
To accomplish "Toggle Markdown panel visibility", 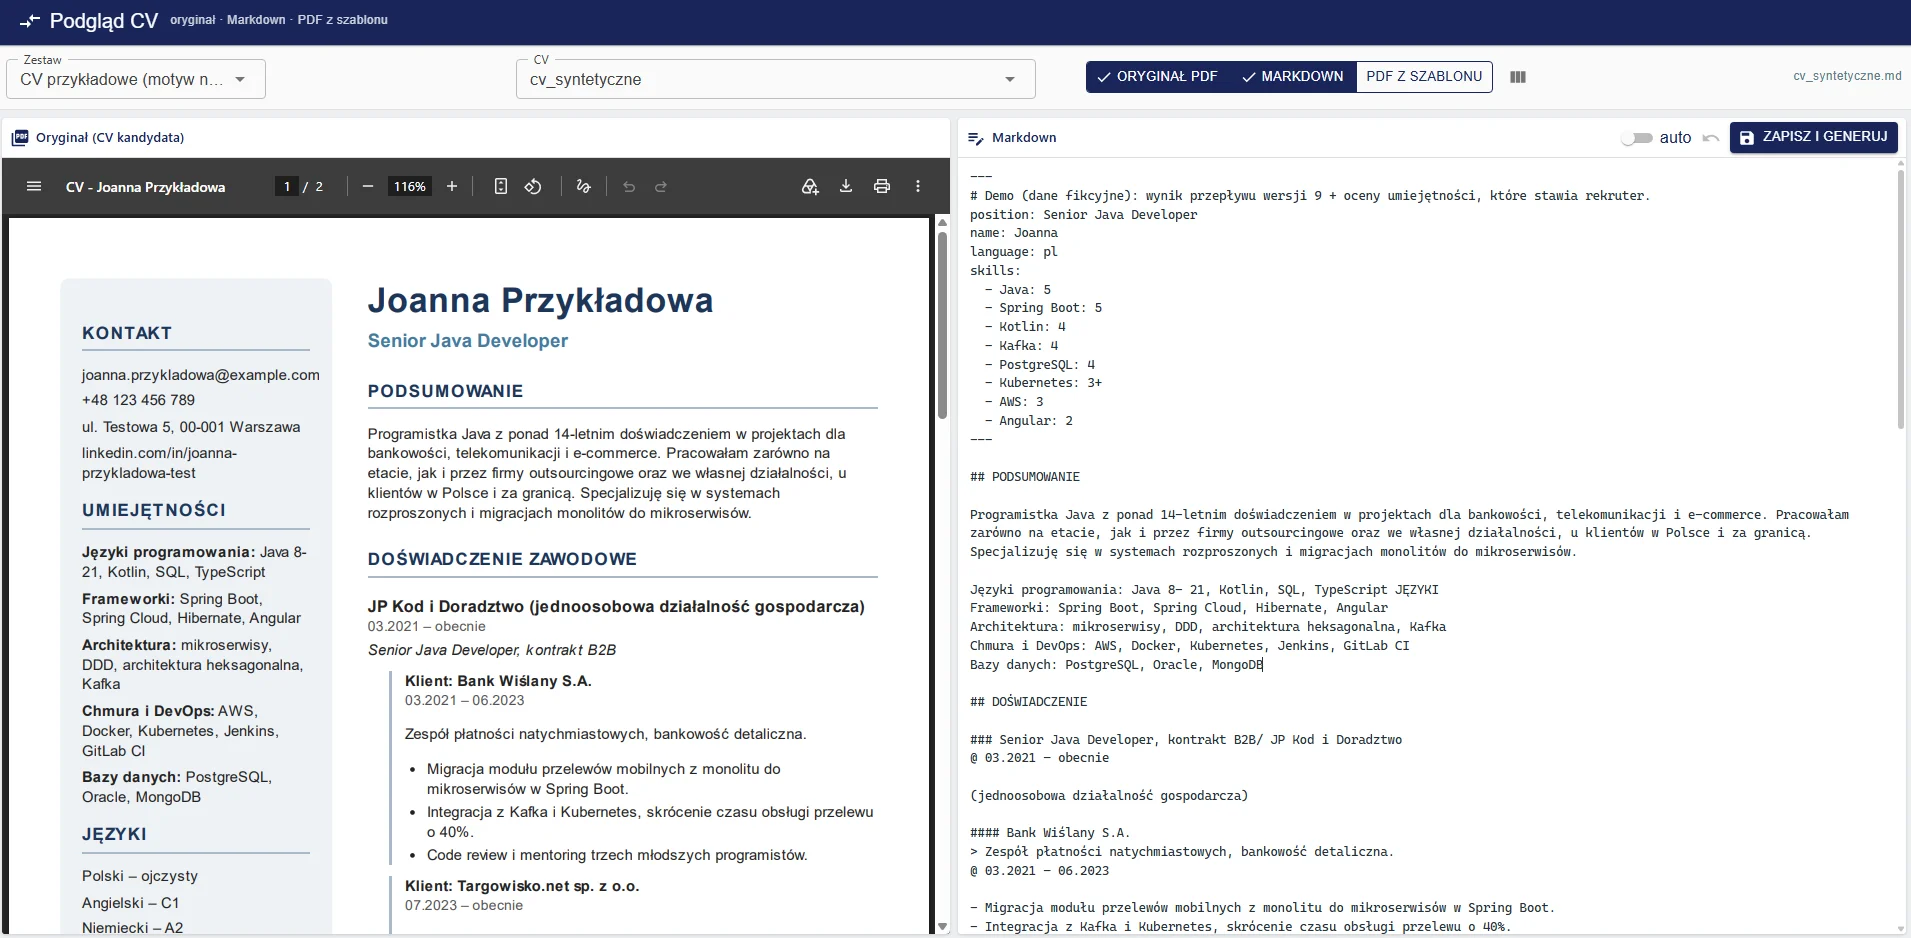I will 1293,77.
